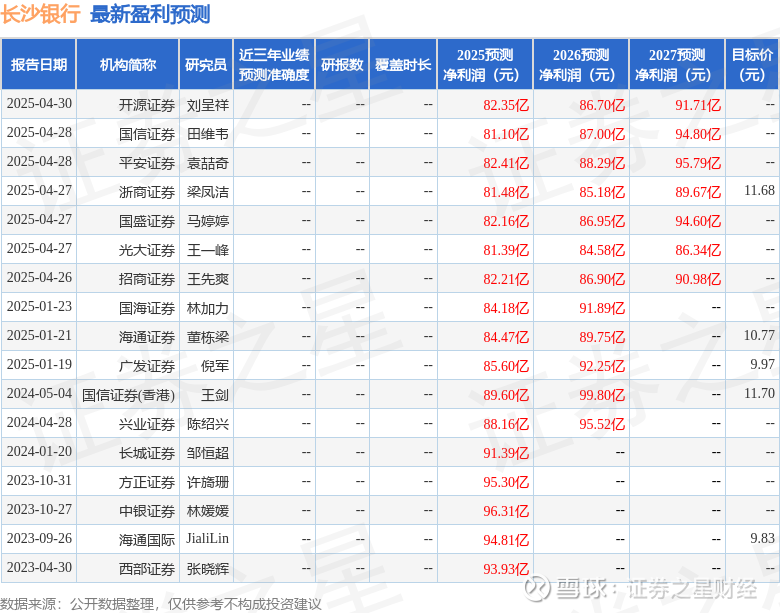Select the 报告日期 column header
780x613 pixels.
tap(38, 65)
